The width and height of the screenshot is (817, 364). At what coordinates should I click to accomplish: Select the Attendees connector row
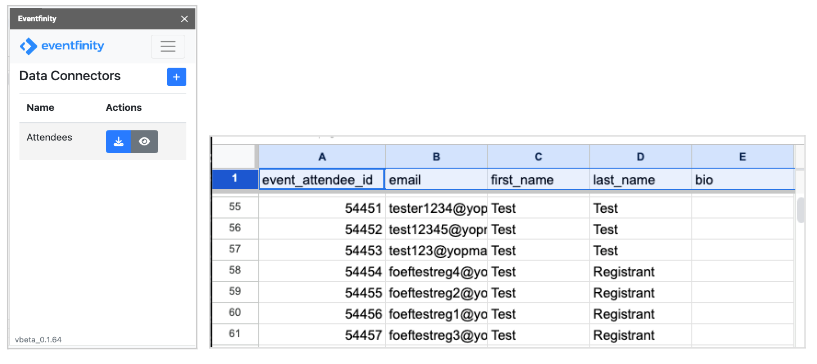click(x=103, y=142)
